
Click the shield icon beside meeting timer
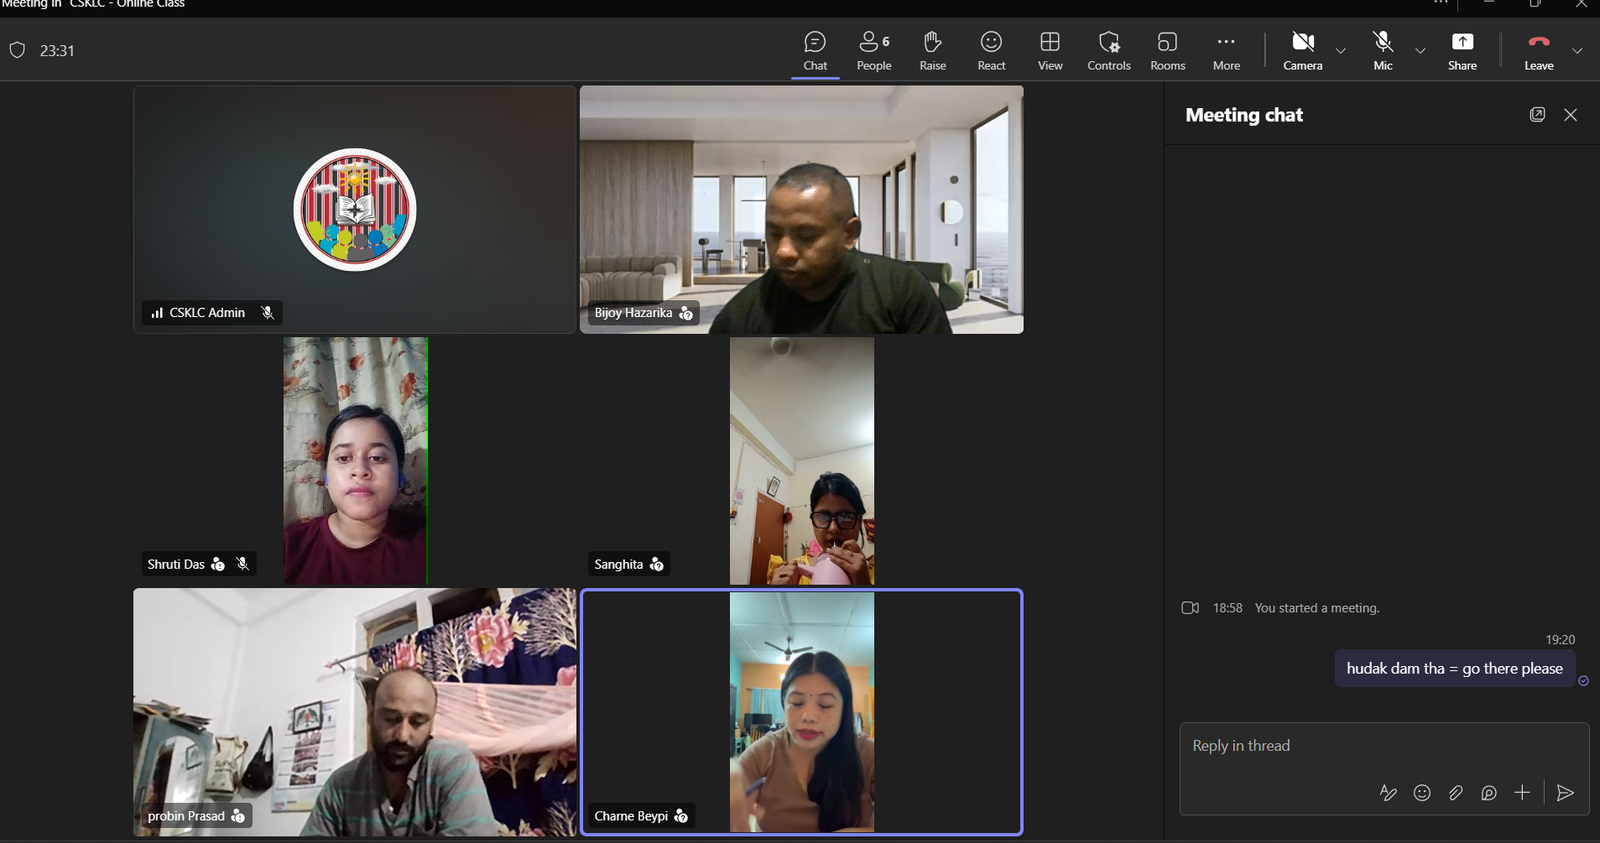[x=17, y=50]
